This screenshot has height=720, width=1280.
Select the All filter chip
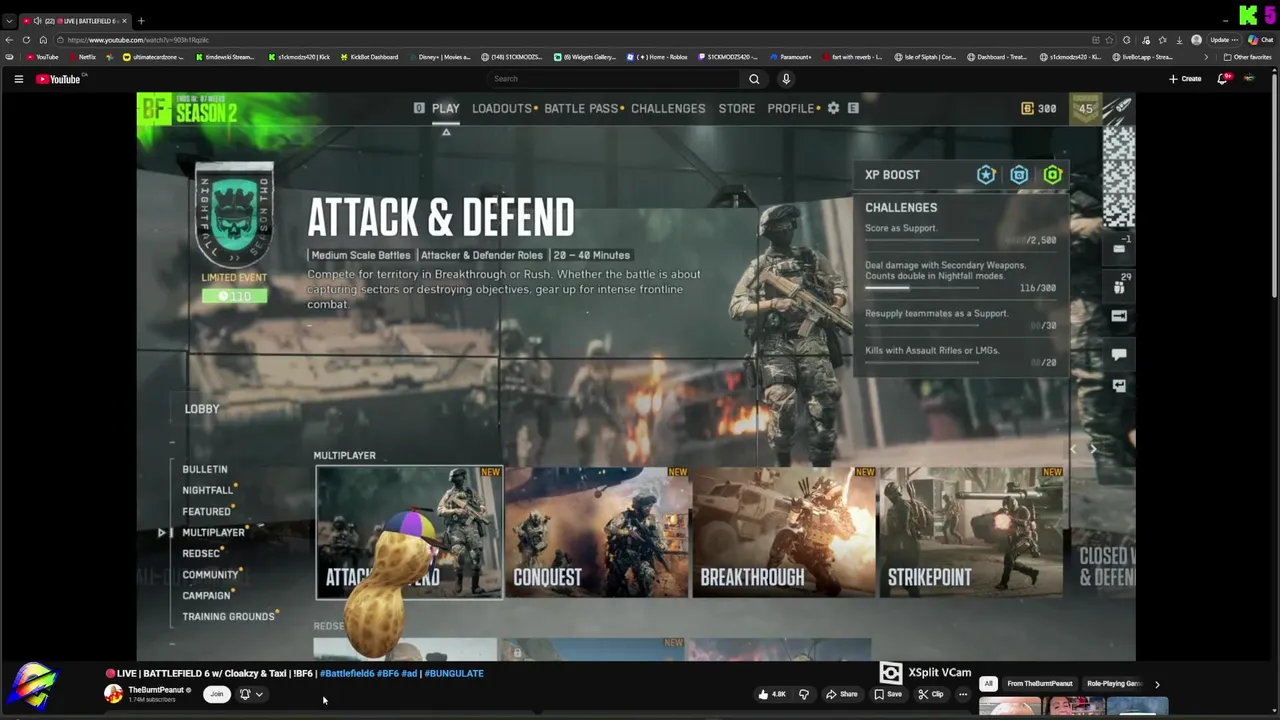(988, 684)
